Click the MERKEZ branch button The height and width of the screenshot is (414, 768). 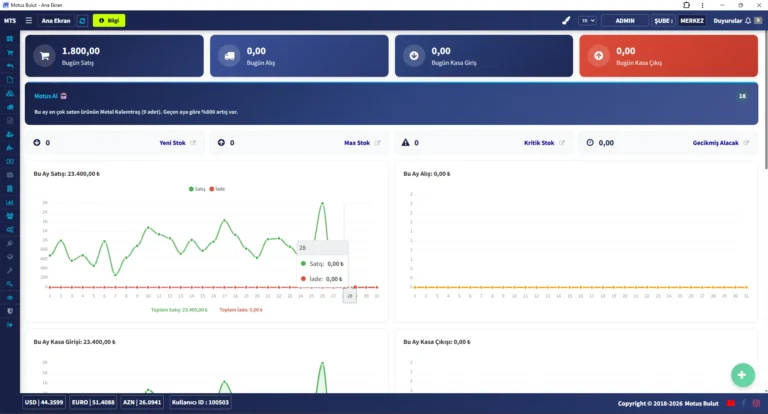coord(692,21)
